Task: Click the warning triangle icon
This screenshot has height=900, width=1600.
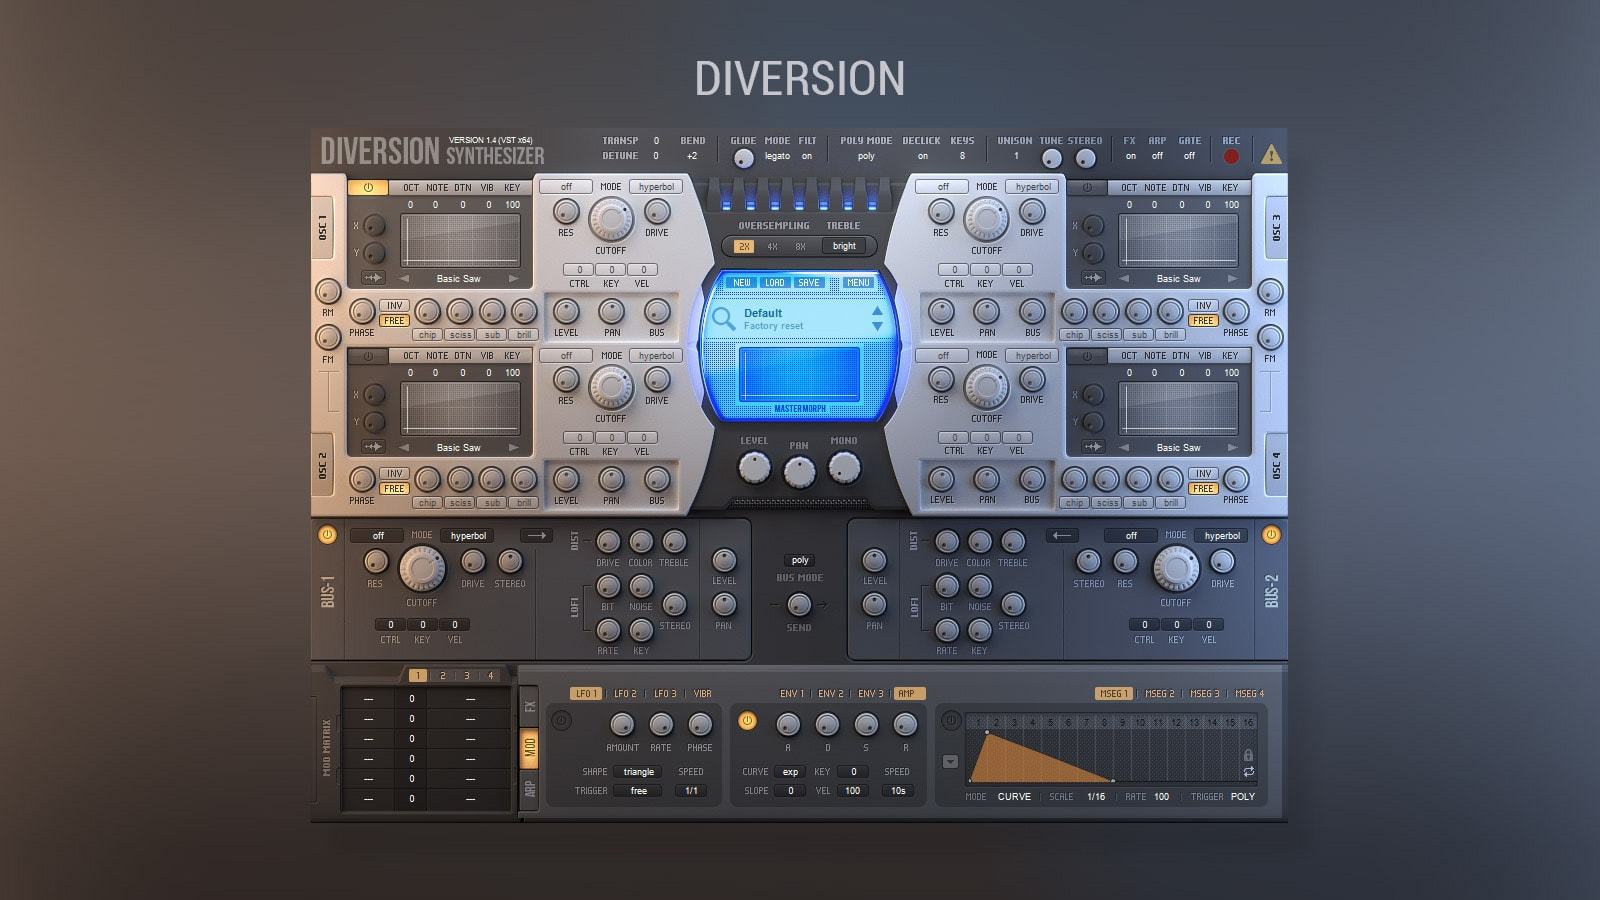Action: [x=1271, y=155]
